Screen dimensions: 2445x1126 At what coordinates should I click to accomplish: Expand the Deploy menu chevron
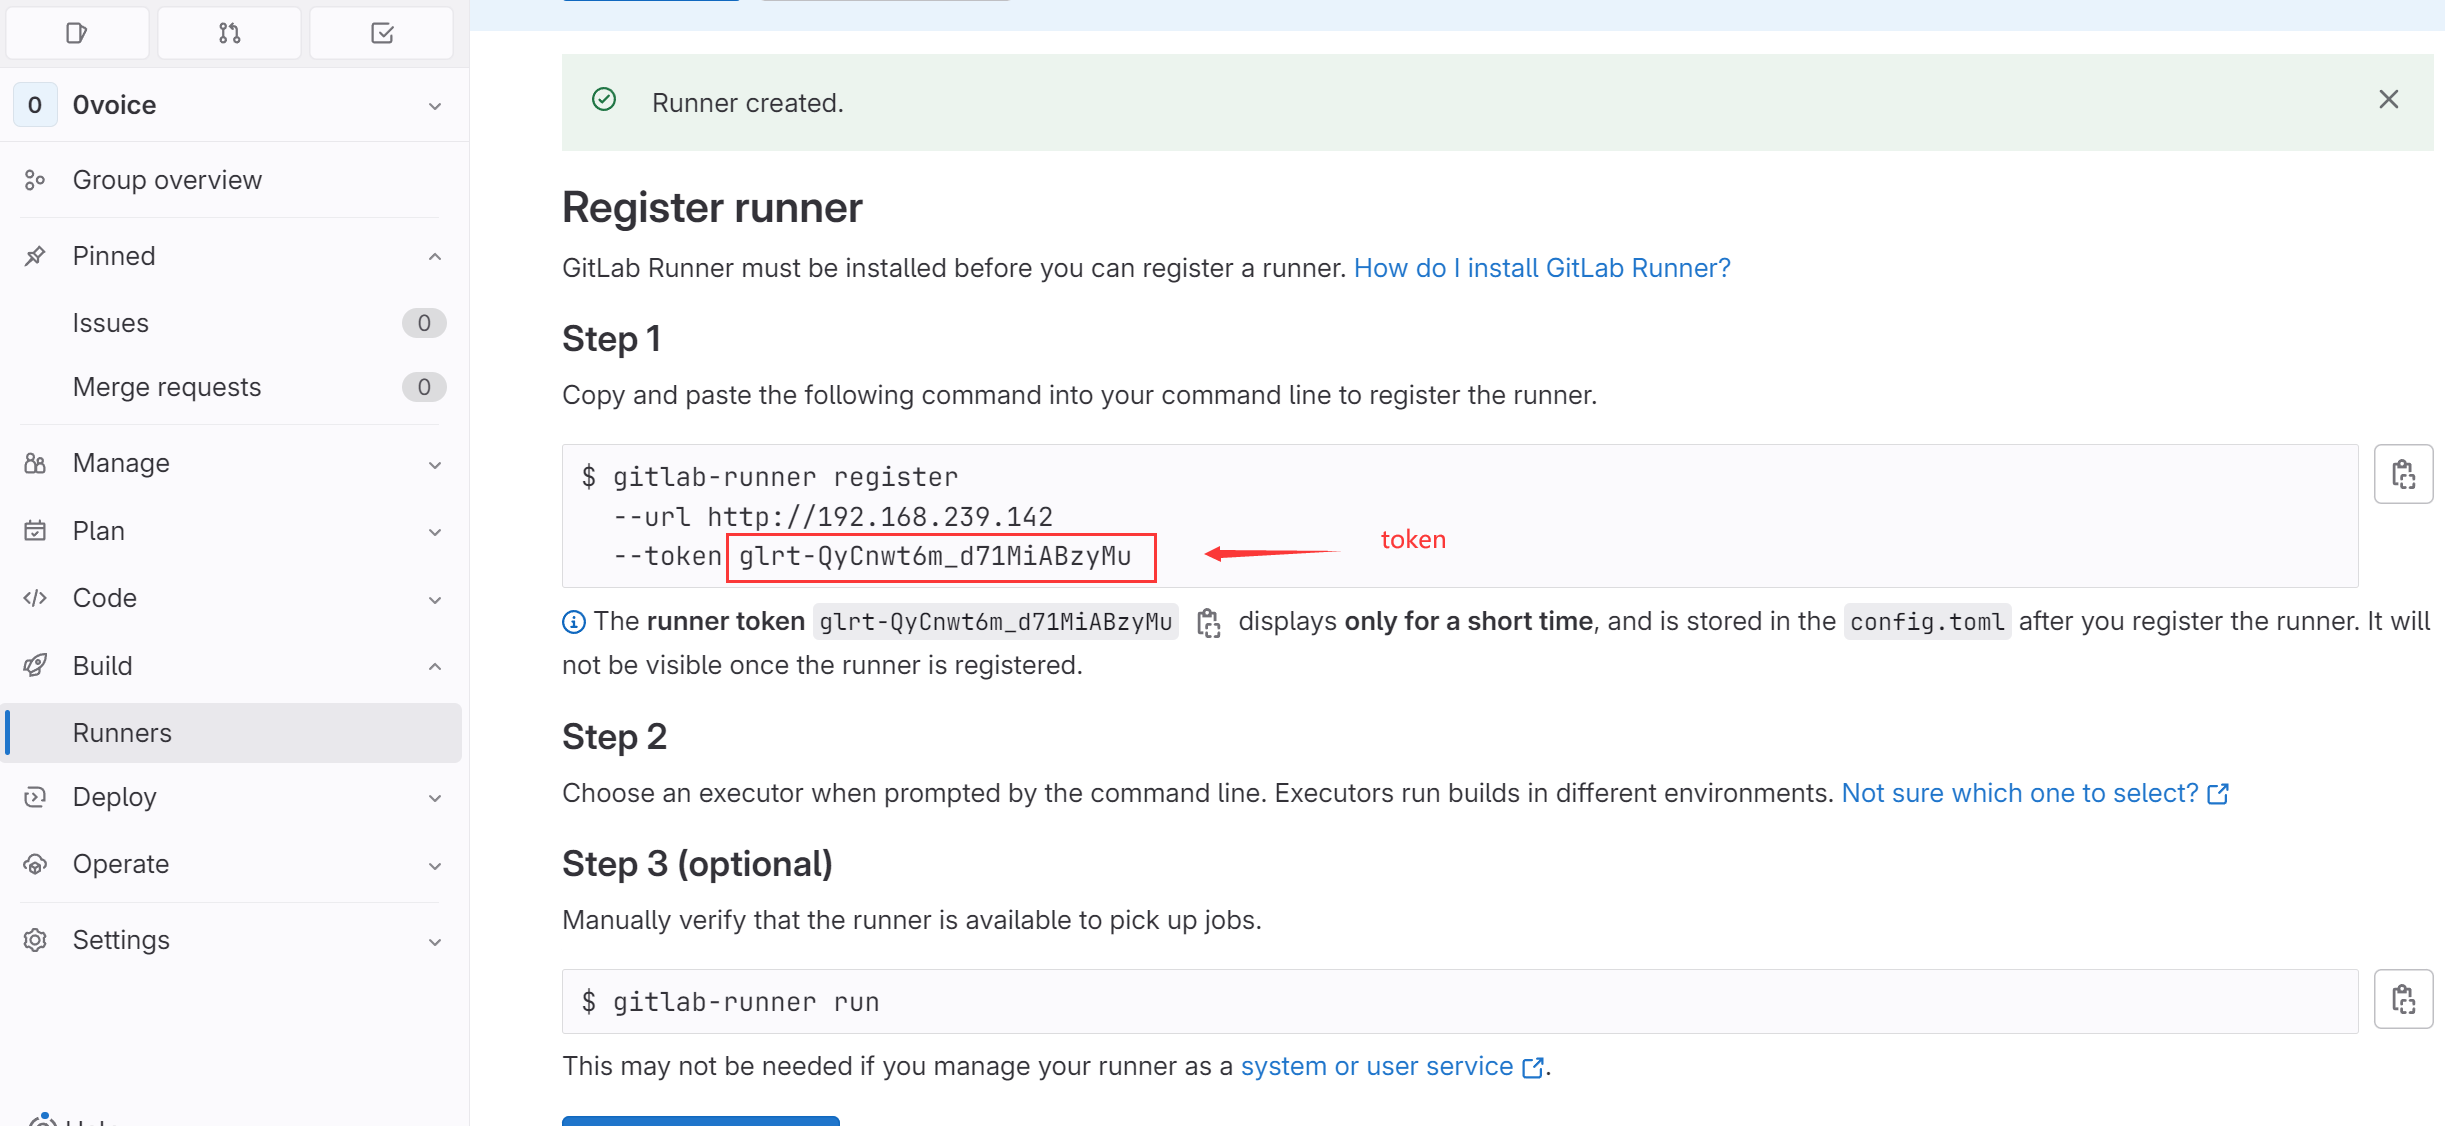click(x=435, y=798)
